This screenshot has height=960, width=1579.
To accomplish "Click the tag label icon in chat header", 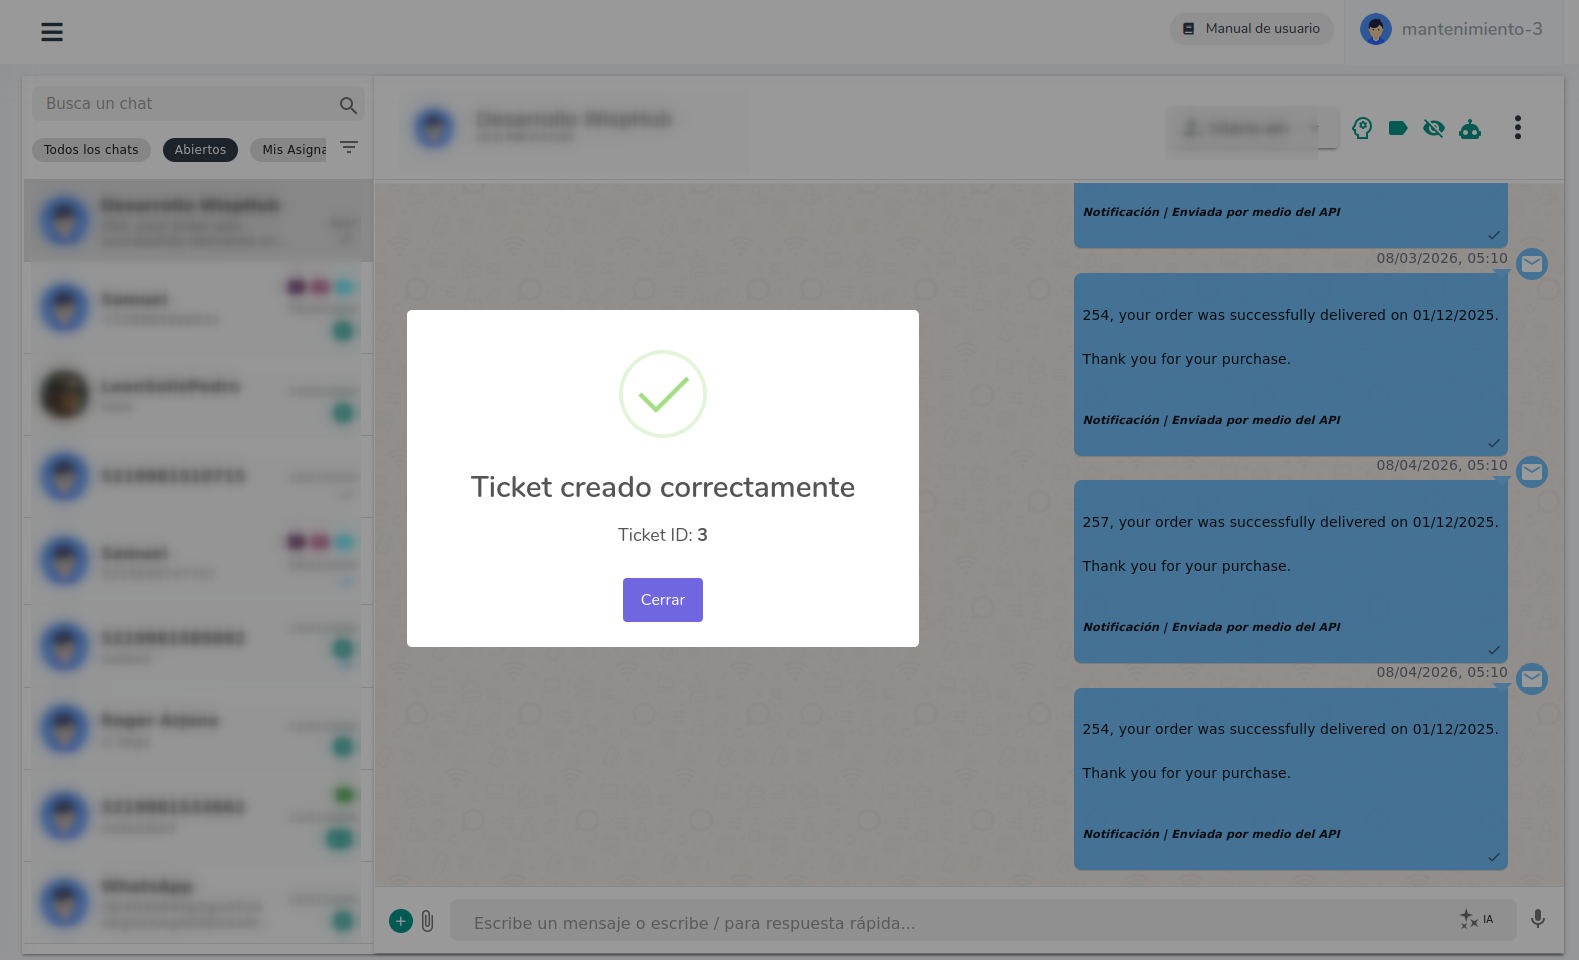I will tap(1398, 128).
